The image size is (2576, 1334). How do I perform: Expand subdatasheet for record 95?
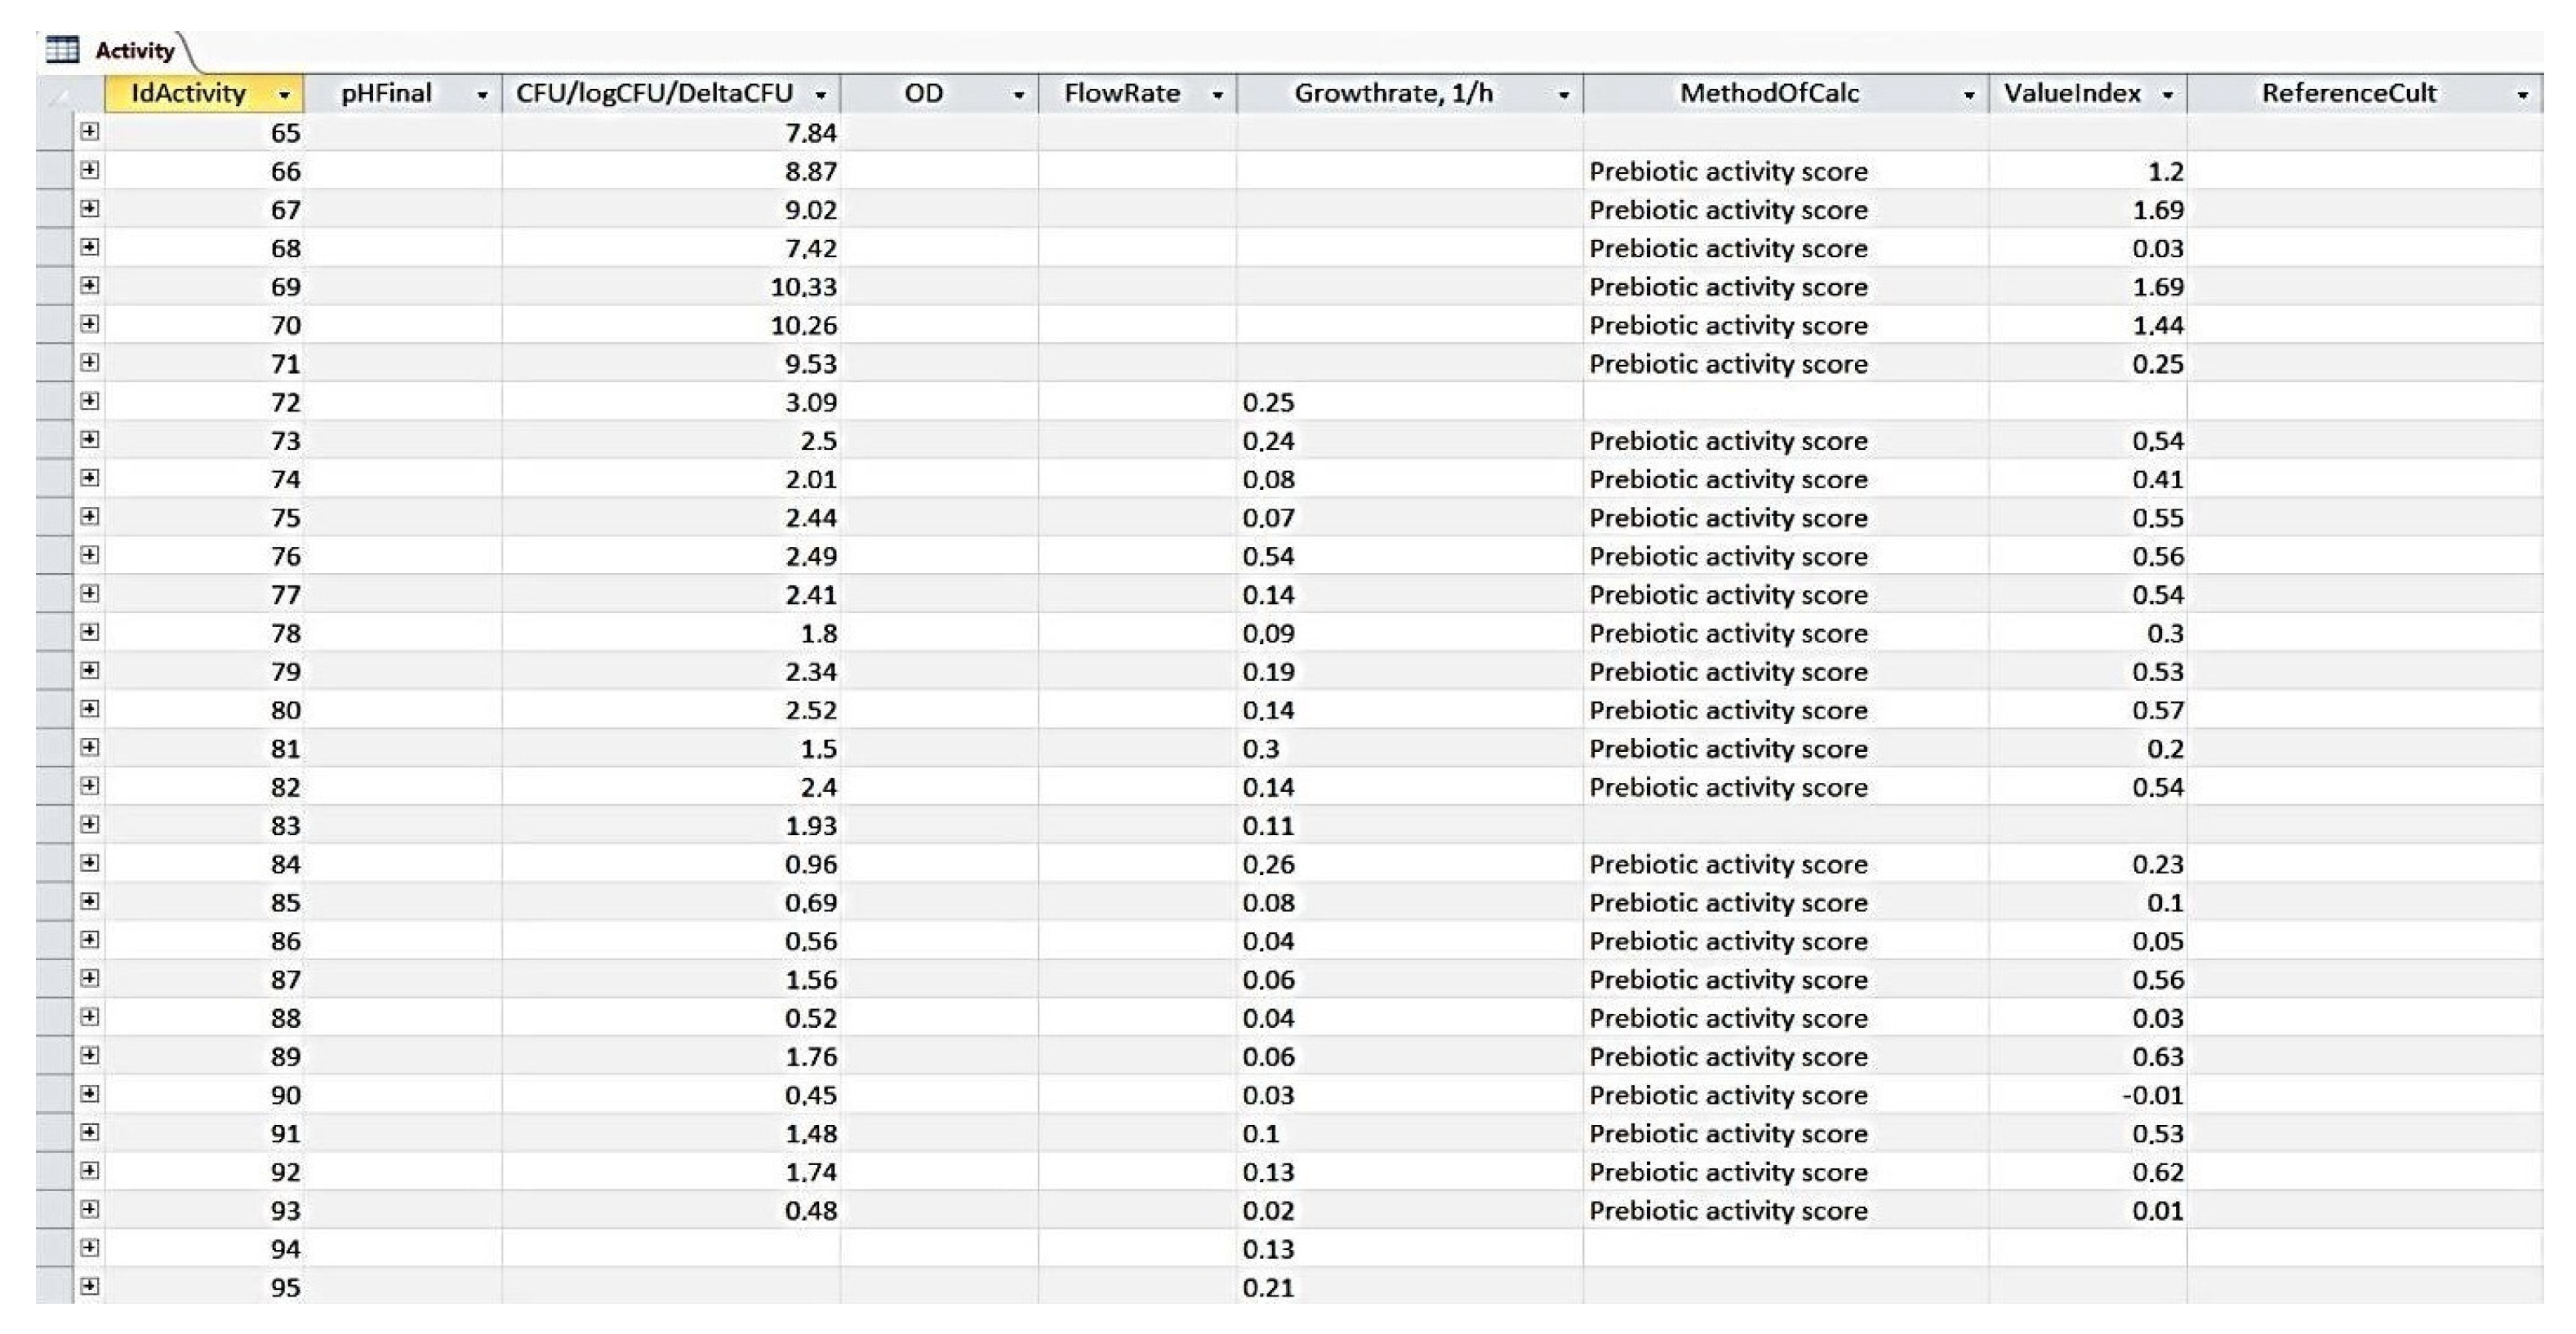tap(90, 1286)
